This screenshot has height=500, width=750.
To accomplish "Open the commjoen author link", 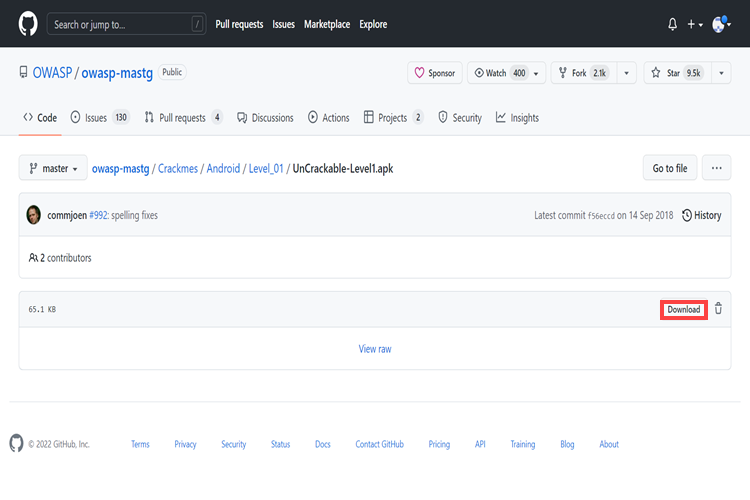I will pyautogui.click(x=67, y=215).
